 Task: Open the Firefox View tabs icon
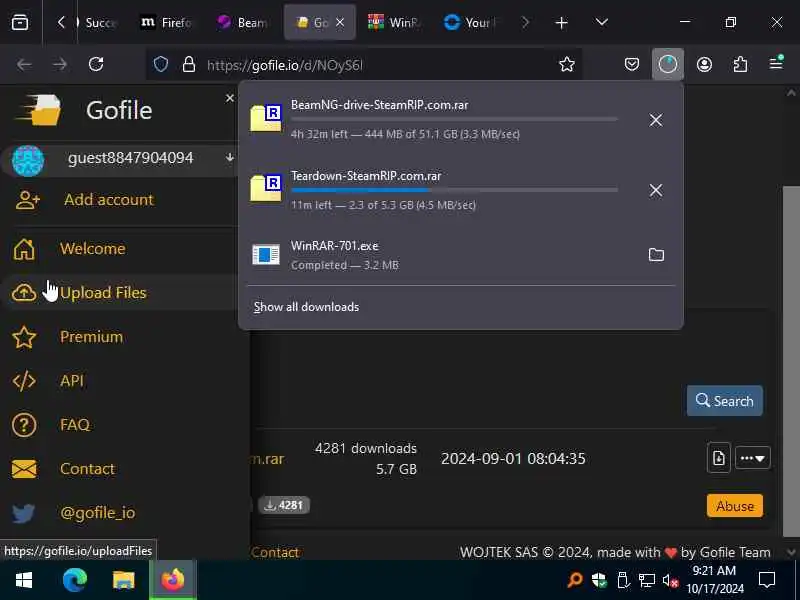click(x=20, y=22)
